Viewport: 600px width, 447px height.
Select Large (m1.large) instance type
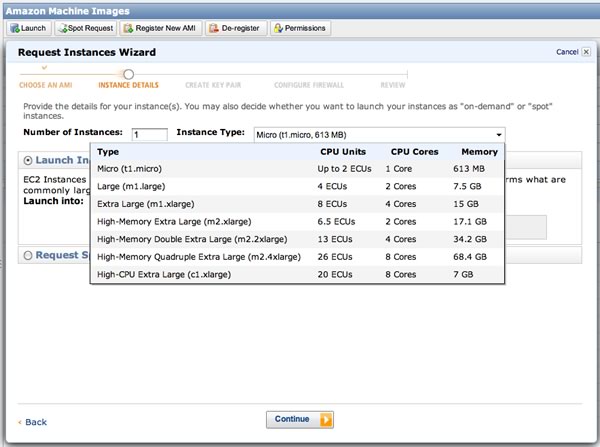pos(129,186)
